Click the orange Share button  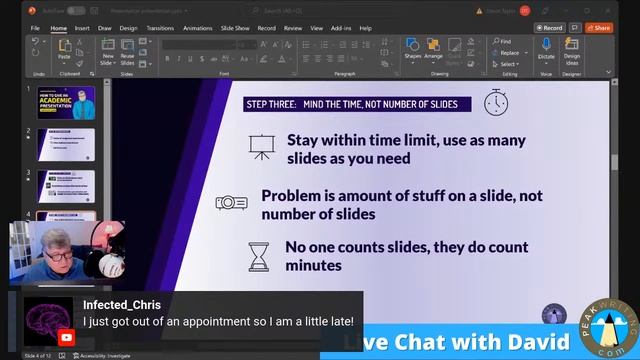coord(599,28)
